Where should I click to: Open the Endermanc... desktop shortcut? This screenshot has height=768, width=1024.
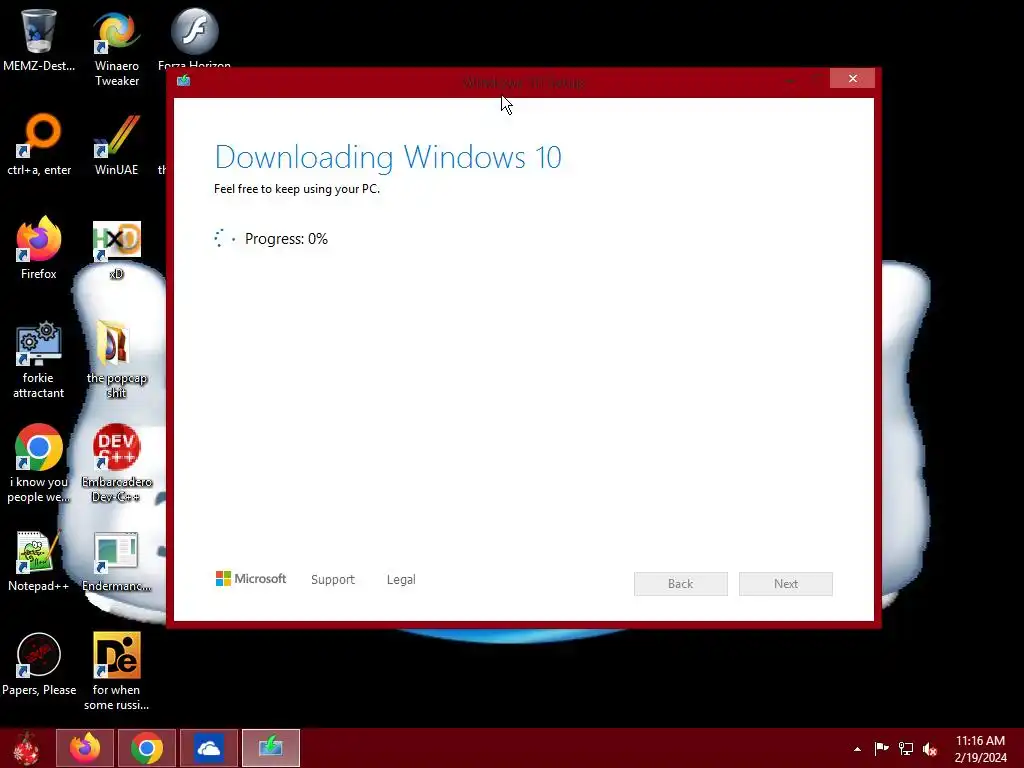[116, 562]
